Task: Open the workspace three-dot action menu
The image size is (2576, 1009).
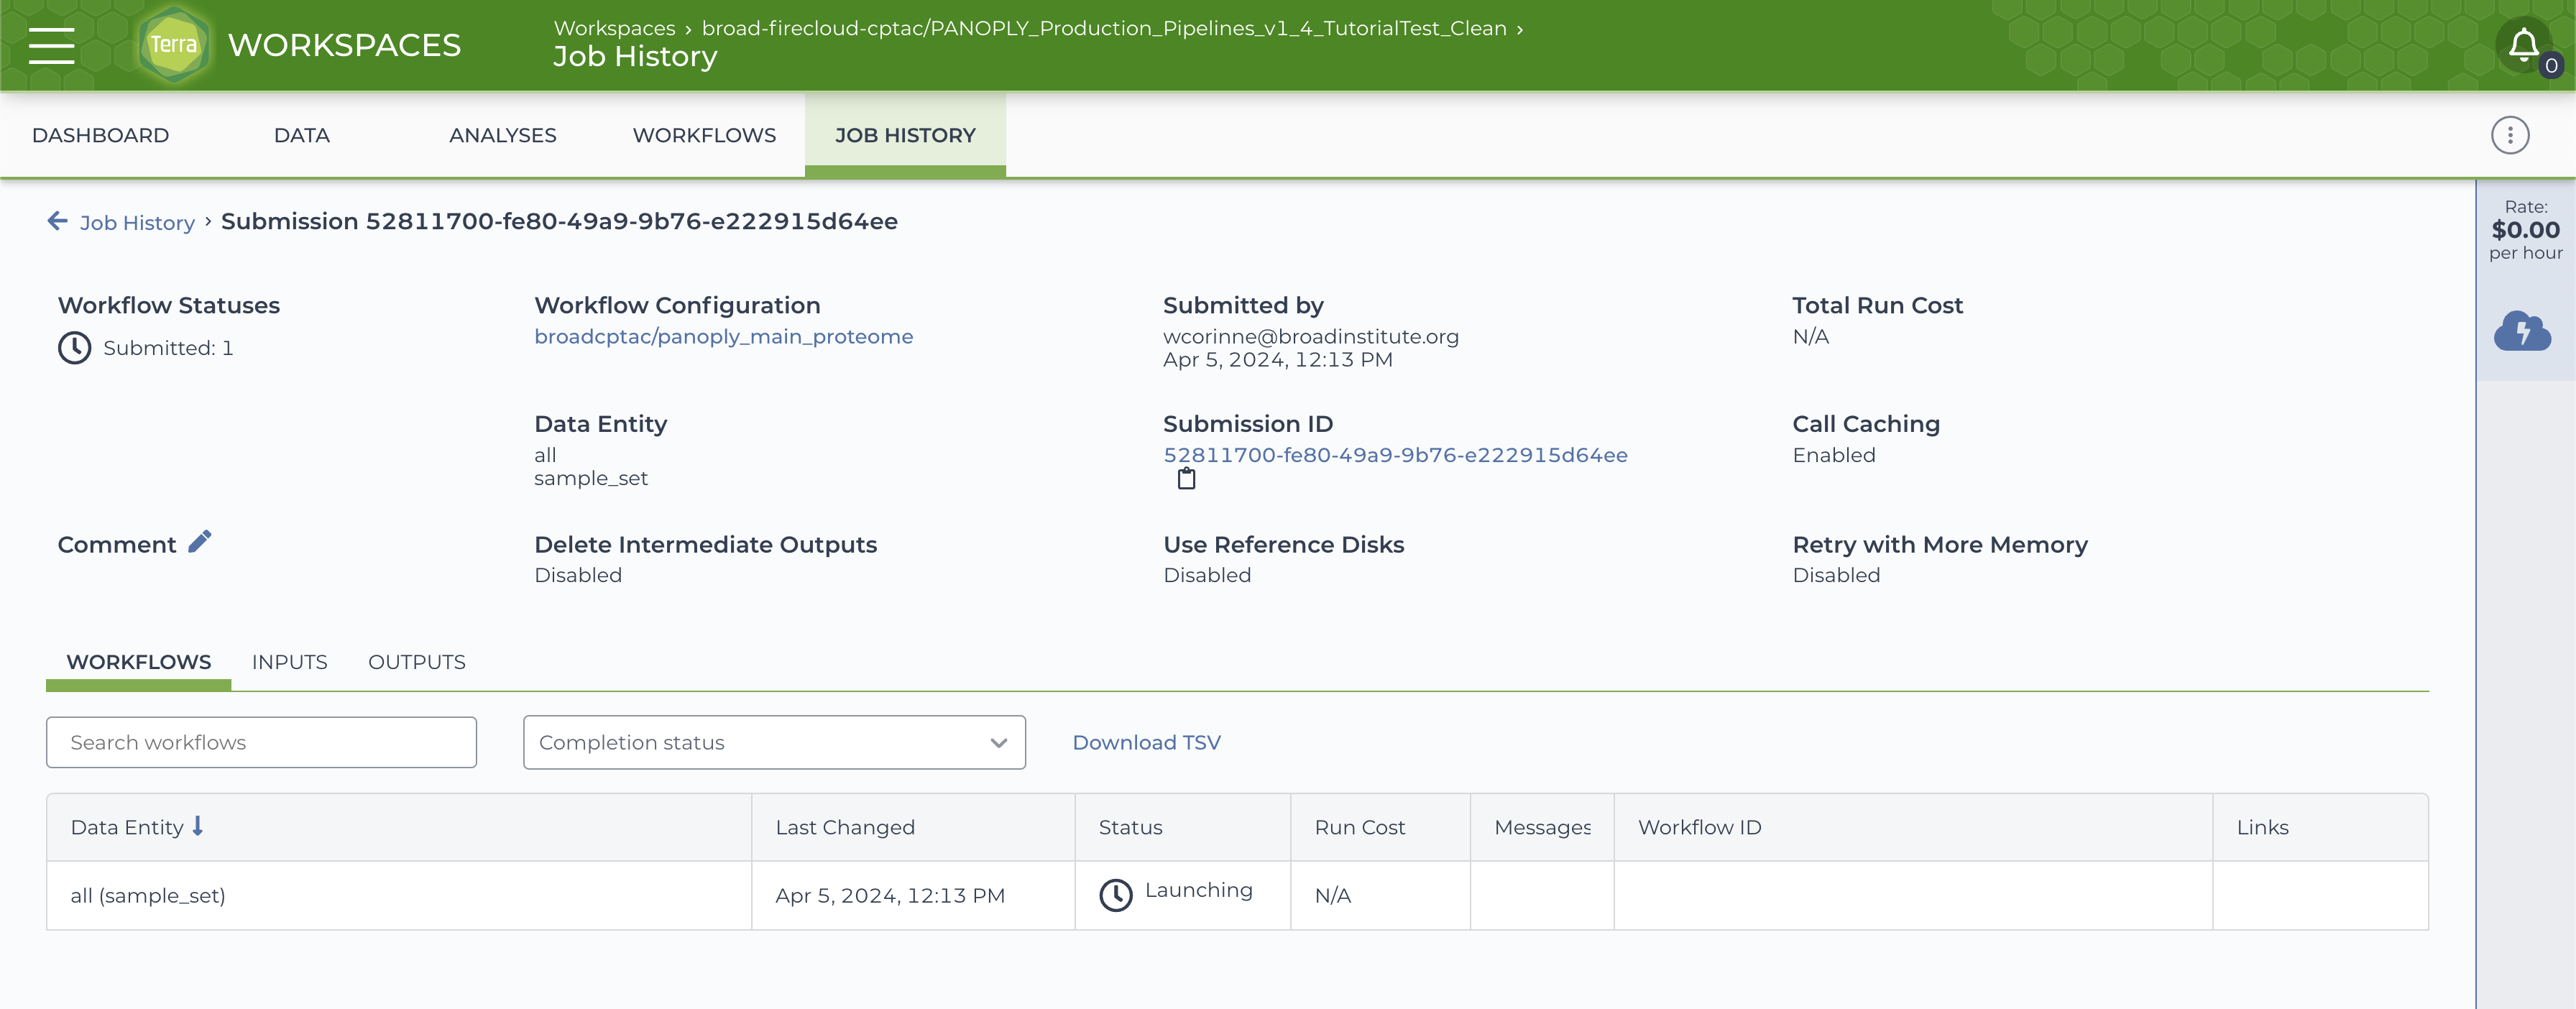Action: click(2509, 135)
